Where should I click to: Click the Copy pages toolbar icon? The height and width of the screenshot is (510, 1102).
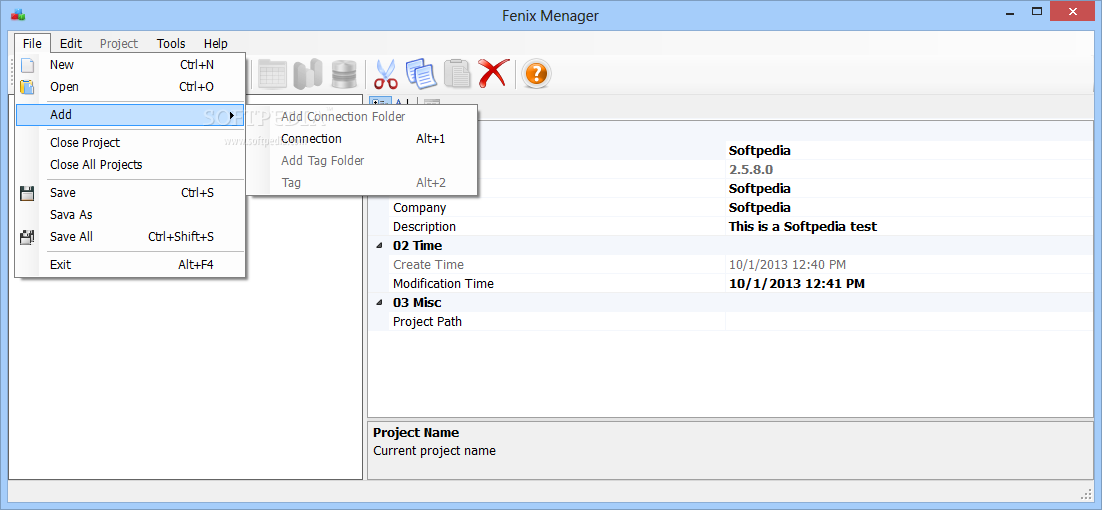click(421, 73)
